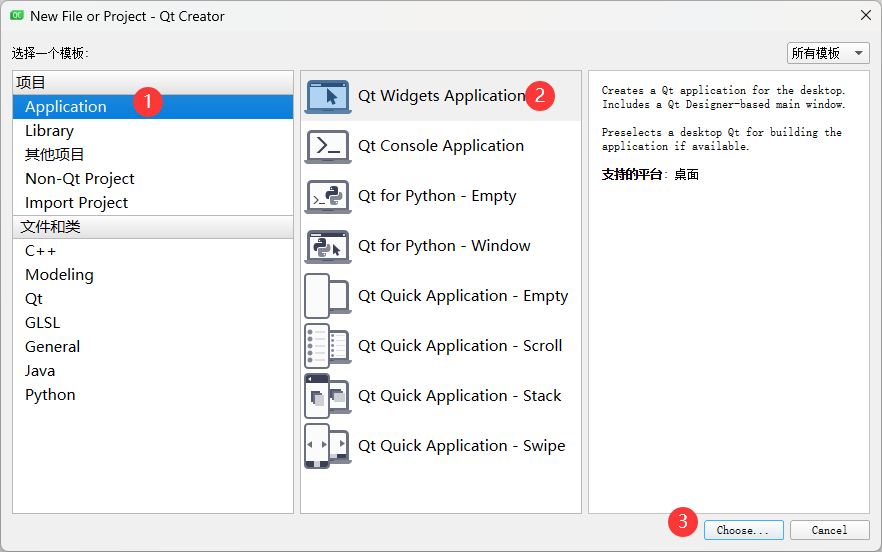
Task: Click the Qt Console Application terminal icon
Action: (x=328, y=146)
